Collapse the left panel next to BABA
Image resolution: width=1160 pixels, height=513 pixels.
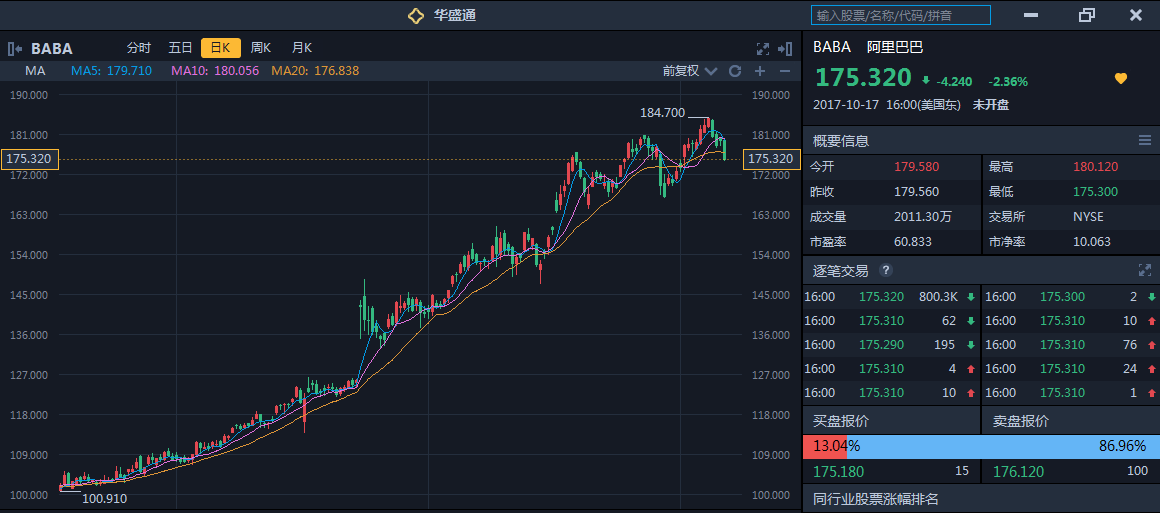coord(15,48)
